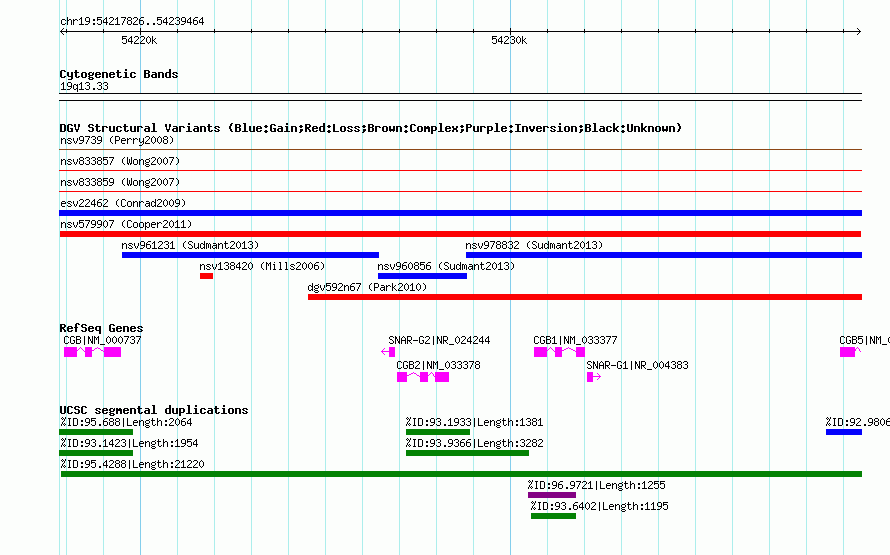Screen dimensions: 890x555
Task: Select the nsv833859 (Wong2007) label
Action: (120, 182)
